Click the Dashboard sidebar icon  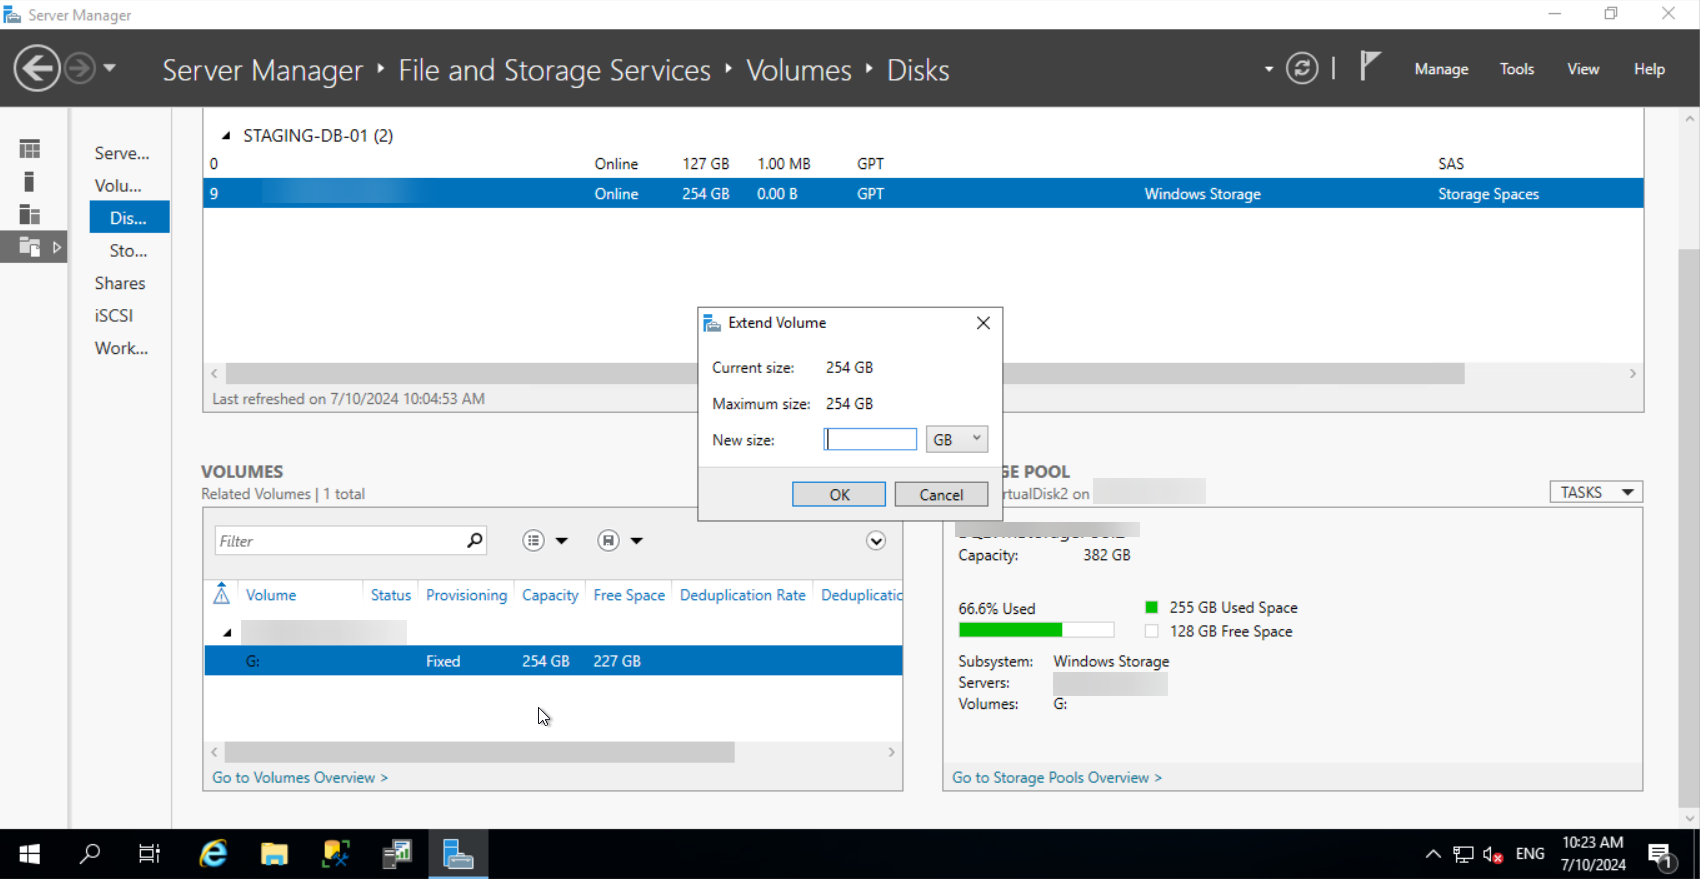[30, 149]
